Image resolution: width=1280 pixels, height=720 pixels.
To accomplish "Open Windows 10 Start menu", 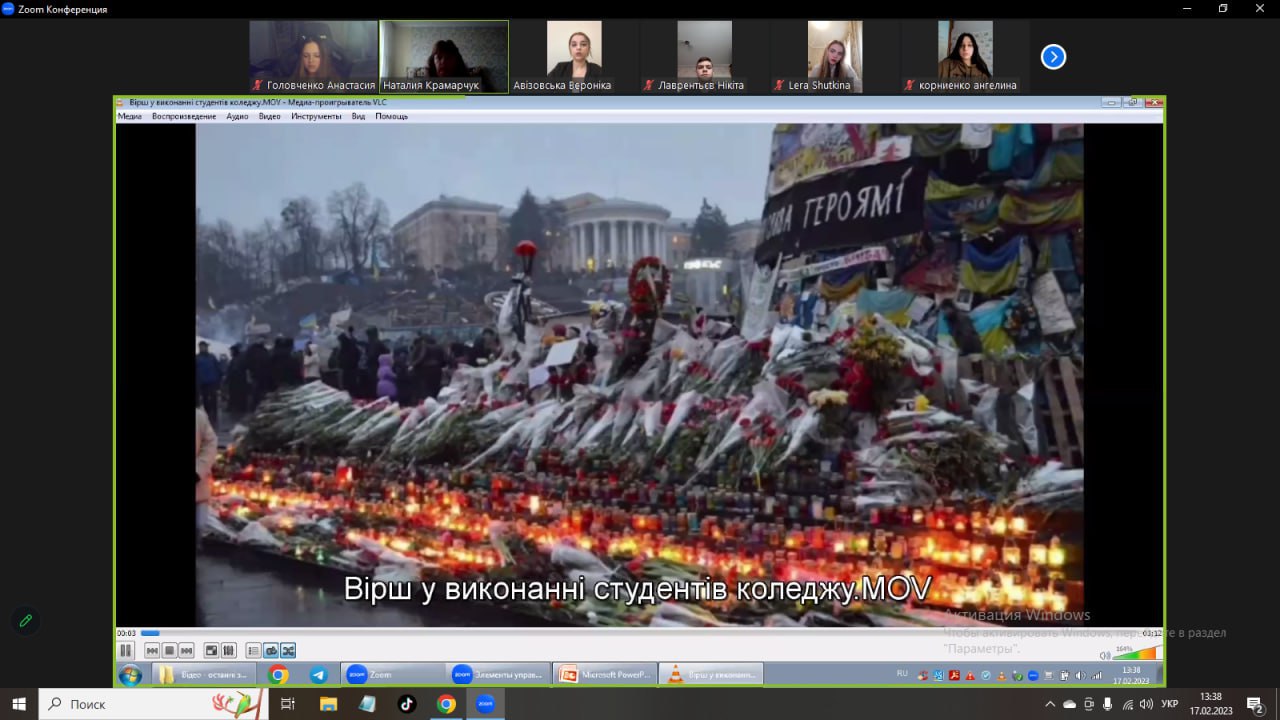I will click(19, 704).
